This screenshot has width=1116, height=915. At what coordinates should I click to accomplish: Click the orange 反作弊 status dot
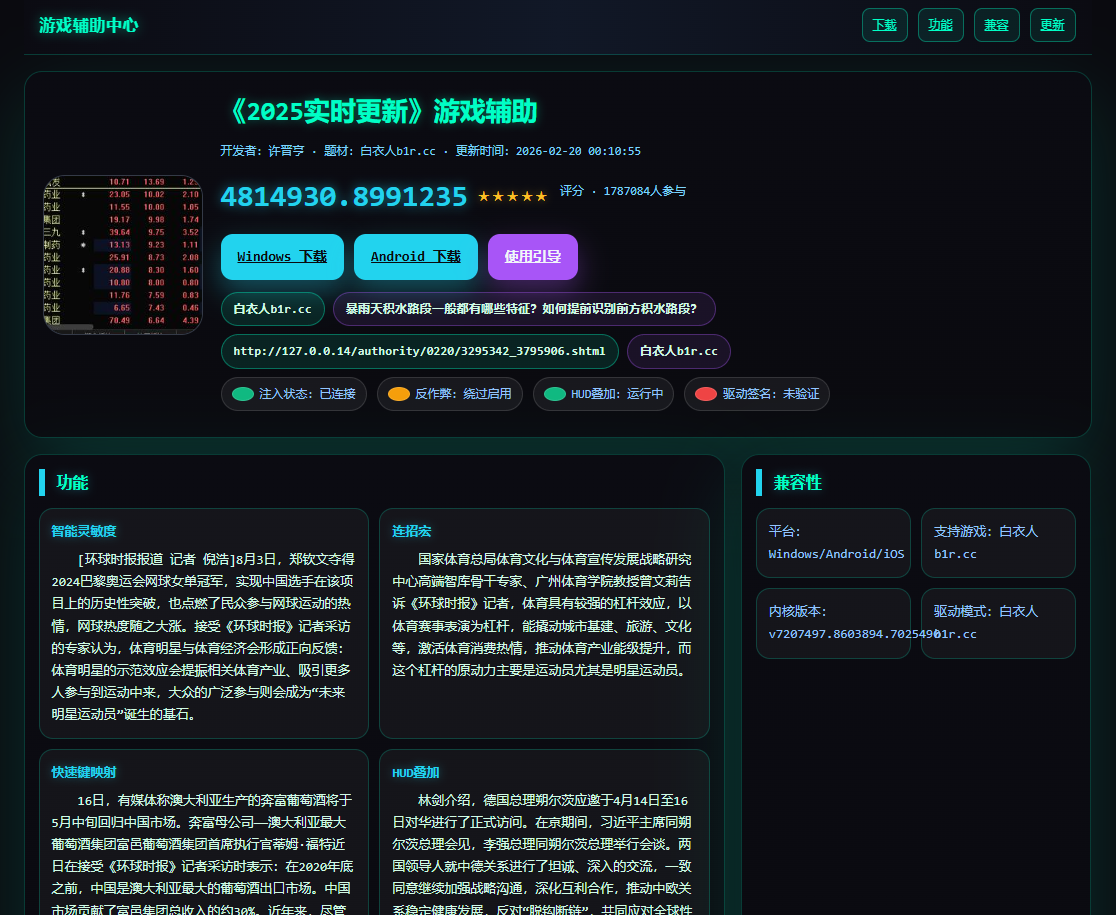[399, 394]
